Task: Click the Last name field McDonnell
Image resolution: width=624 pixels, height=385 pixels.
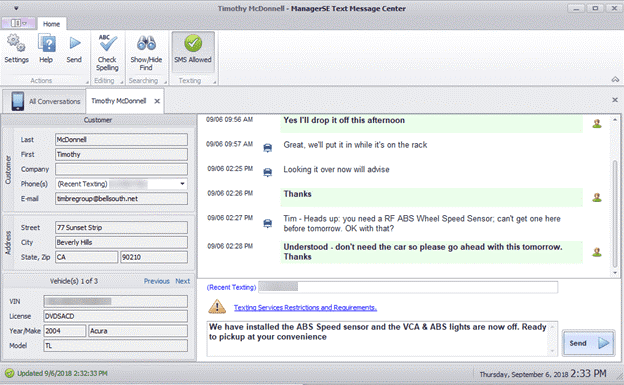Action: pos(121,140)
